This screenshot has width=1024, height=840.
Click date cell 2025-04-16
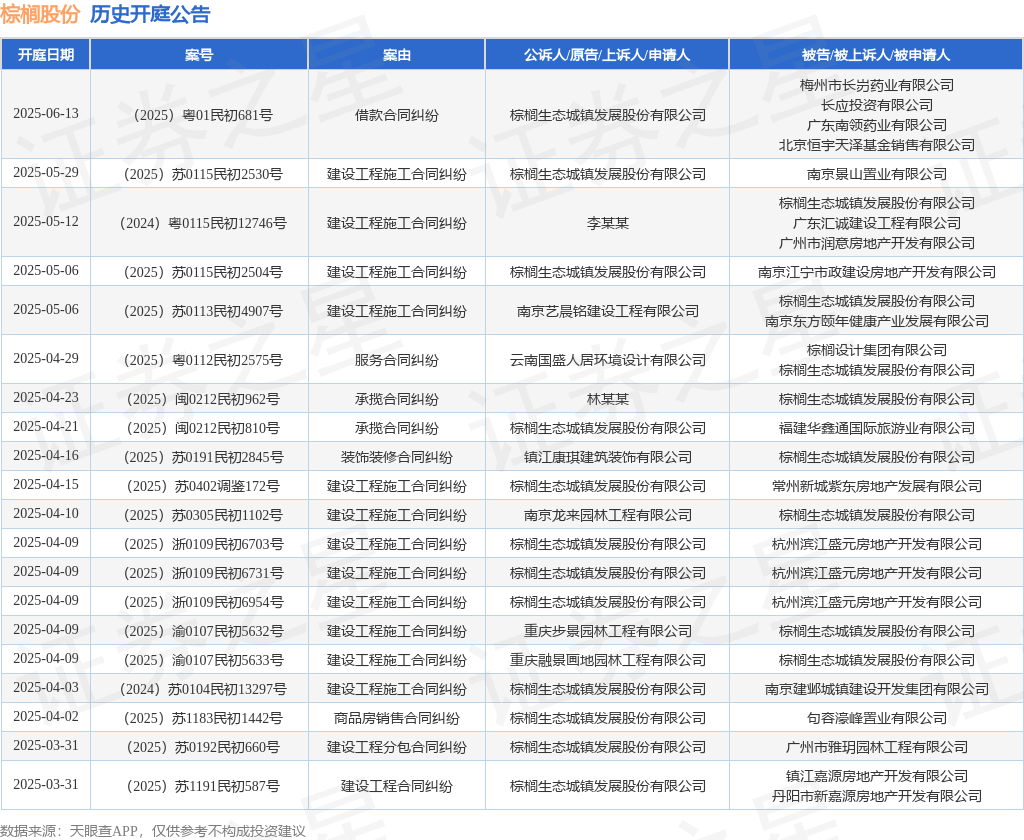coord(46,456)
